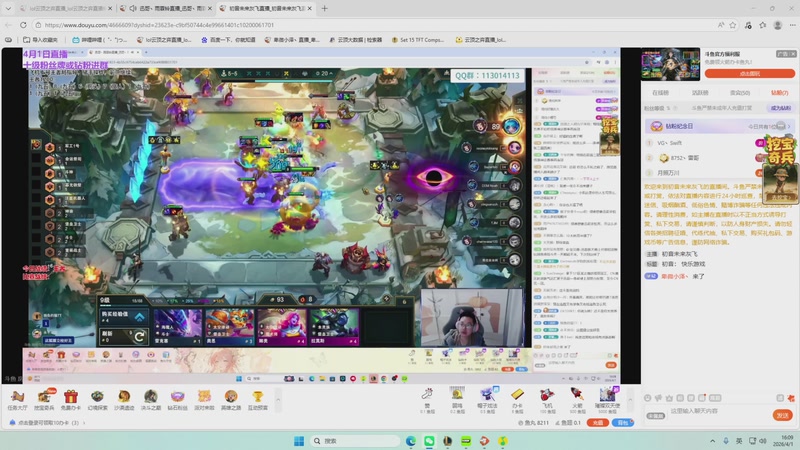The image size is (800, 450).
Task: Open the browser profile avatar
Action: (778, 24)
